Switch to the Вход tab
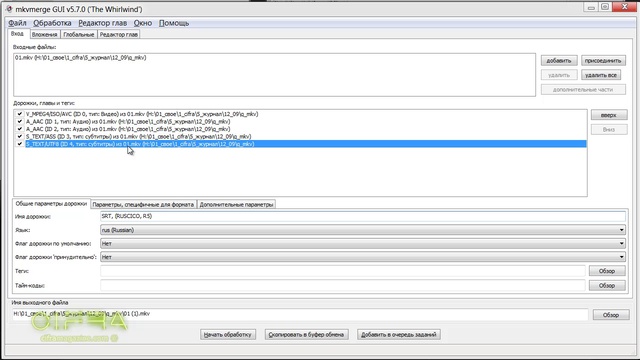 coord(18,34)
